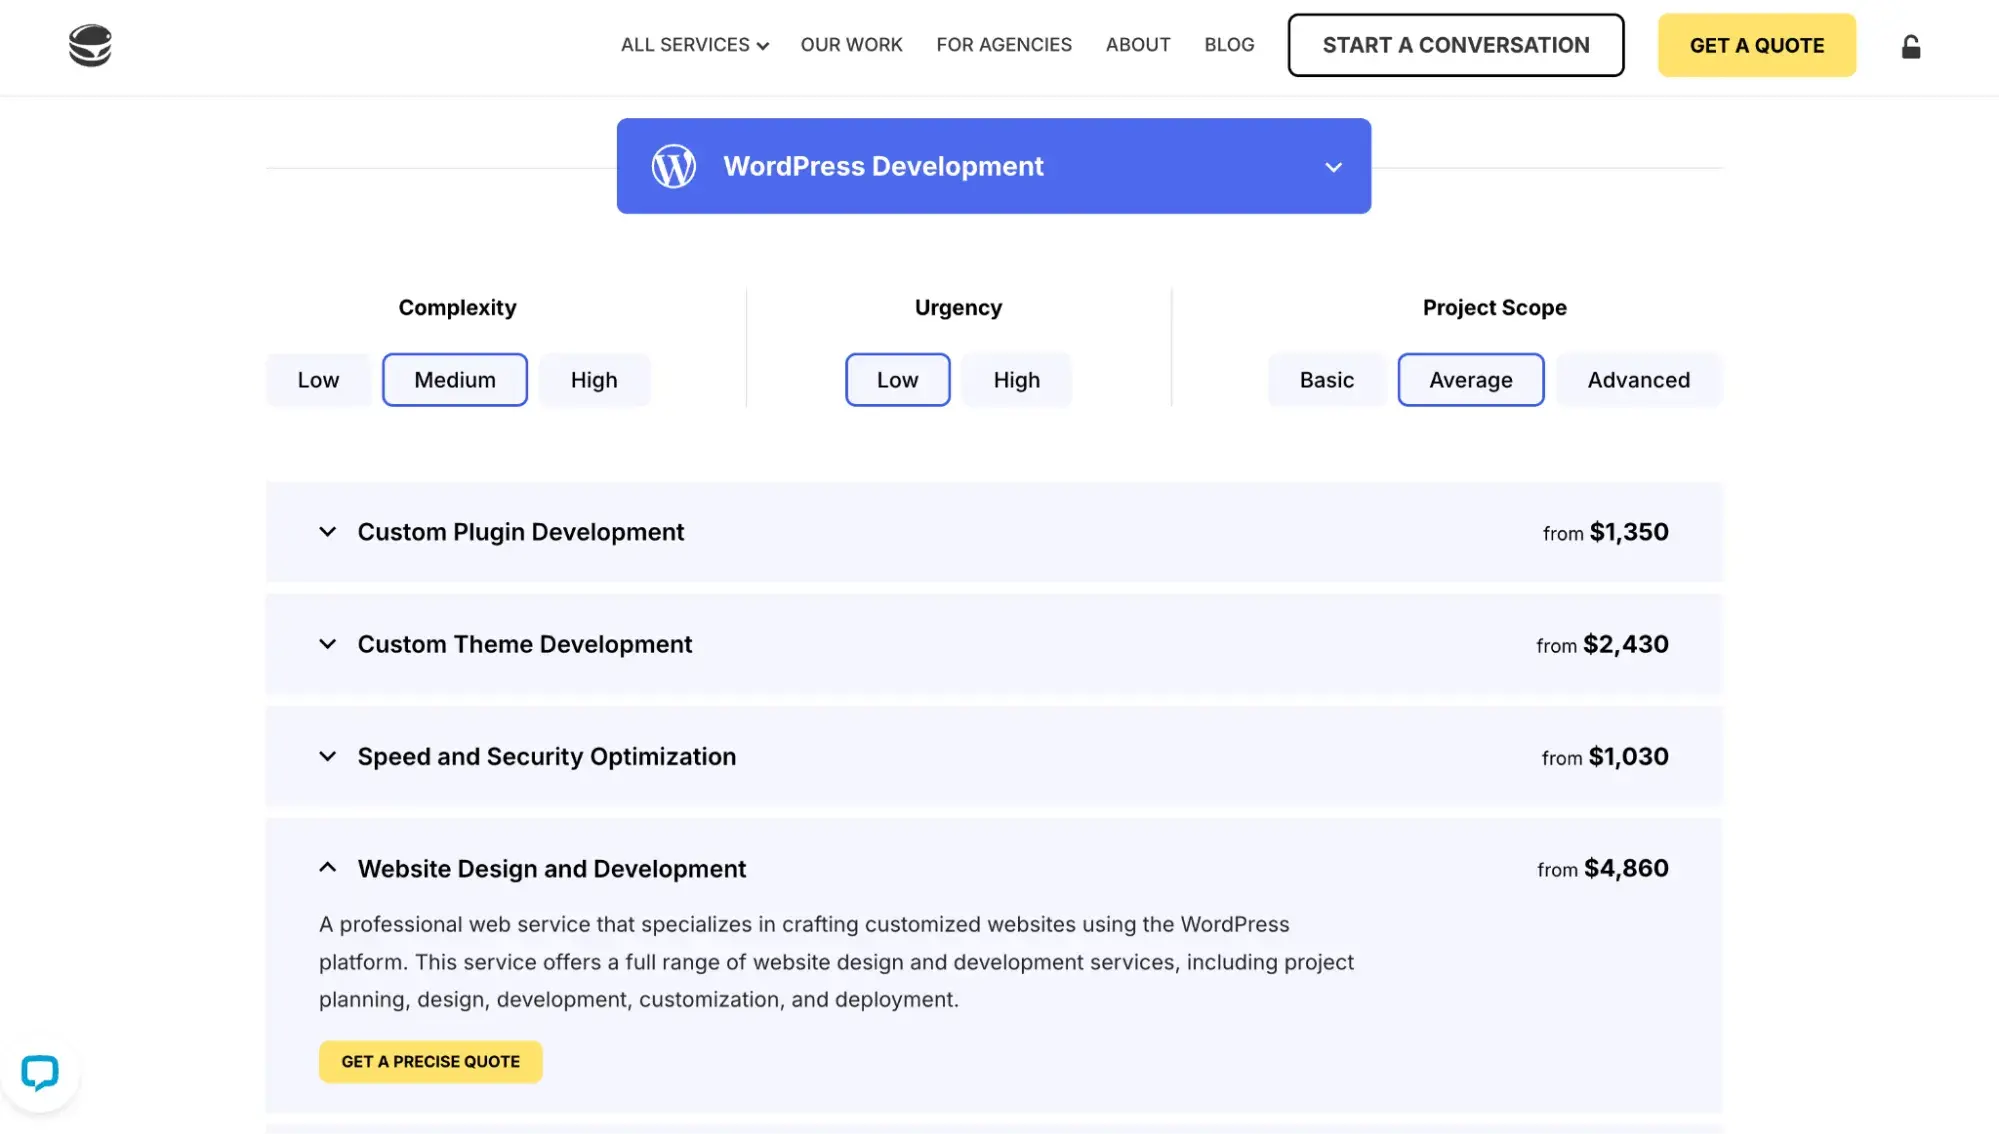Visit the Blog
Screen dimensions: 1999x1135
point(1229,45)
